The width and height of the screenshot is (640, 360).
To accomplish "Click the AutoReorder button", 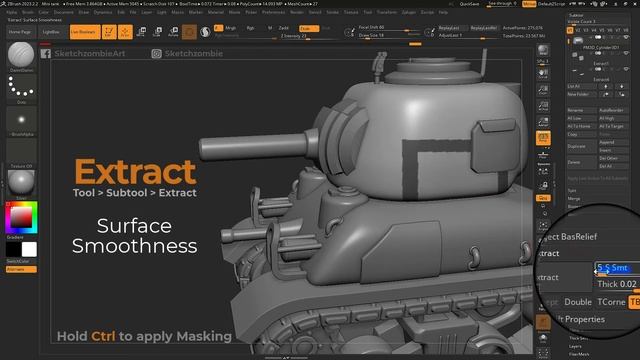I will (x=613, y=110).
